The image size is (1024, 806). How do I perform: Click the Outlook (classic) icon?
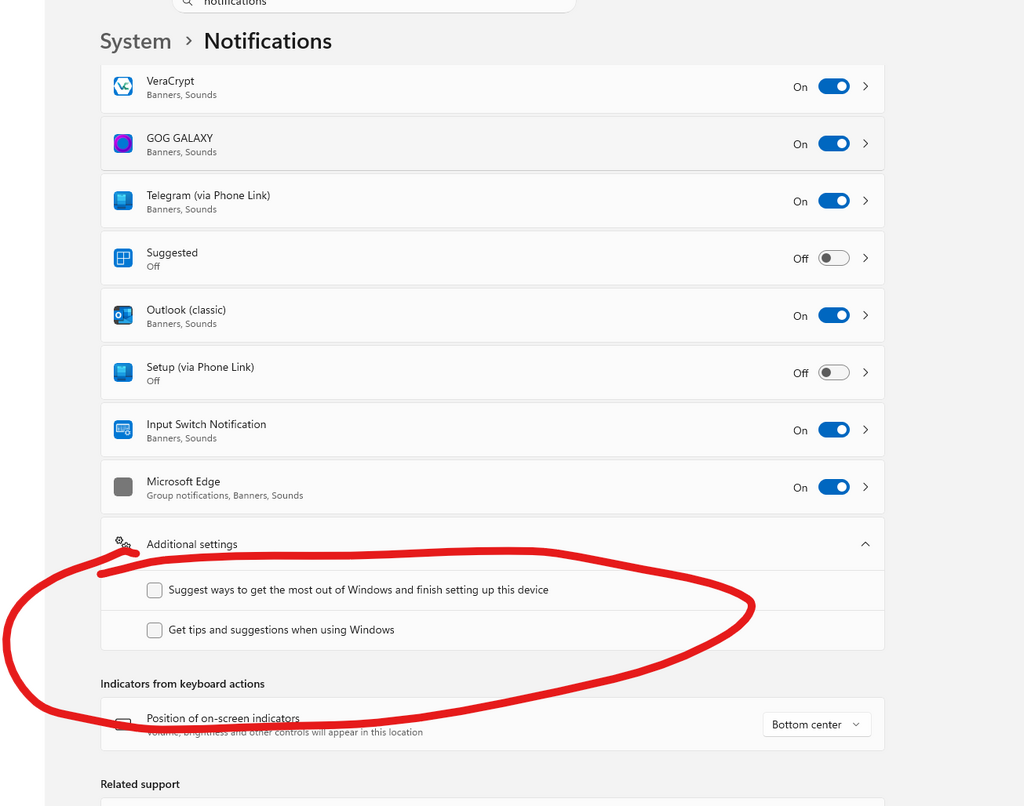(x=123, y=315)
